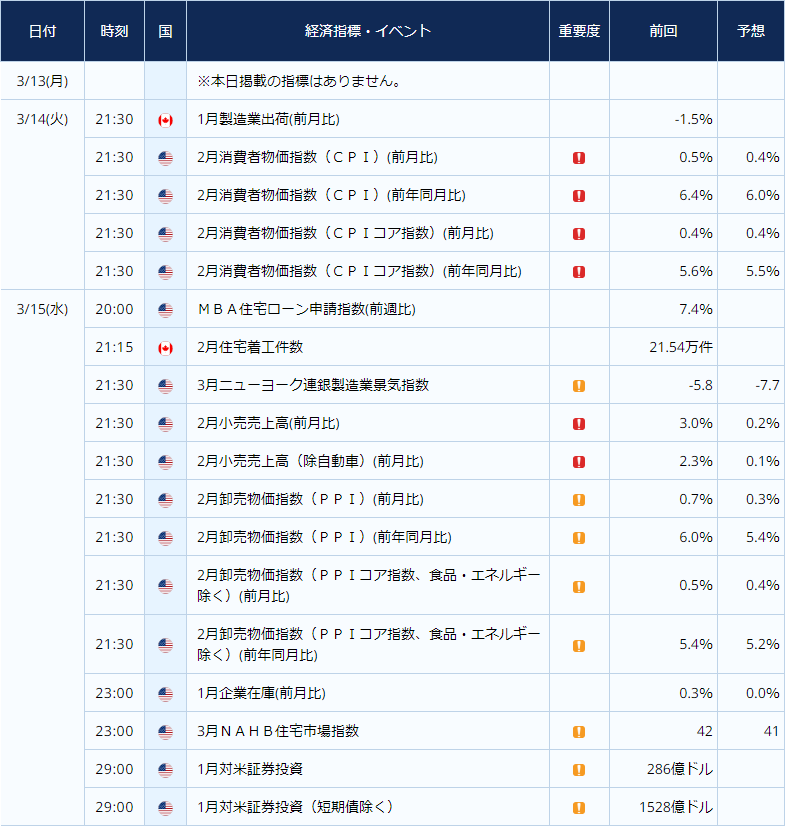The width and height of the screenshot is (785, 826).
Task: Click the 2月住宅着工件数 indicator
Action: click(x=250, y=347)
